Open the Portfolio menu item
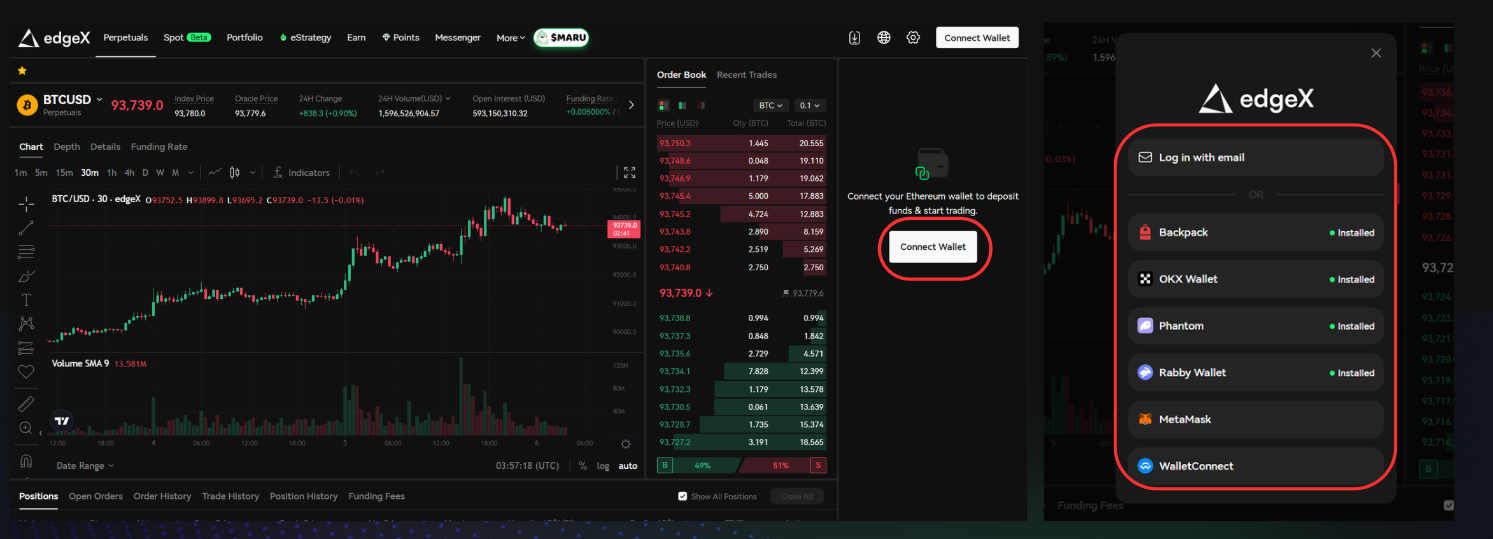 tap(244, 37)
